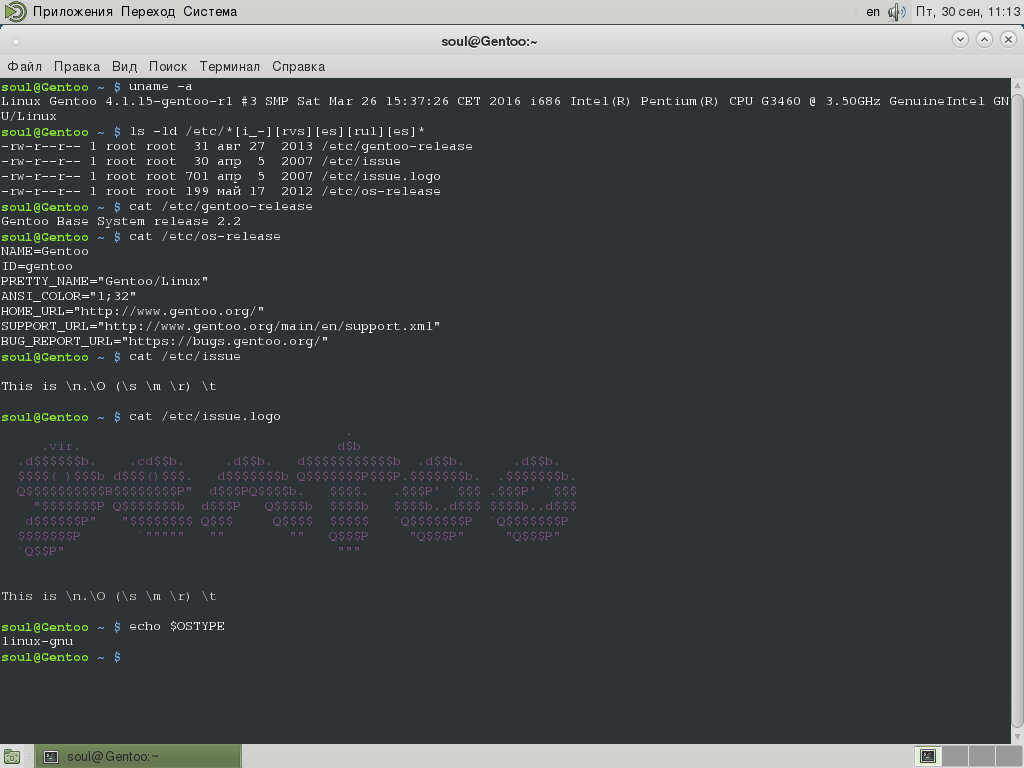This screenshot has width=1024, height=768.
Task: Click the soul@Gentoo:~ taskbar button
Action: [x=138, y=756]
